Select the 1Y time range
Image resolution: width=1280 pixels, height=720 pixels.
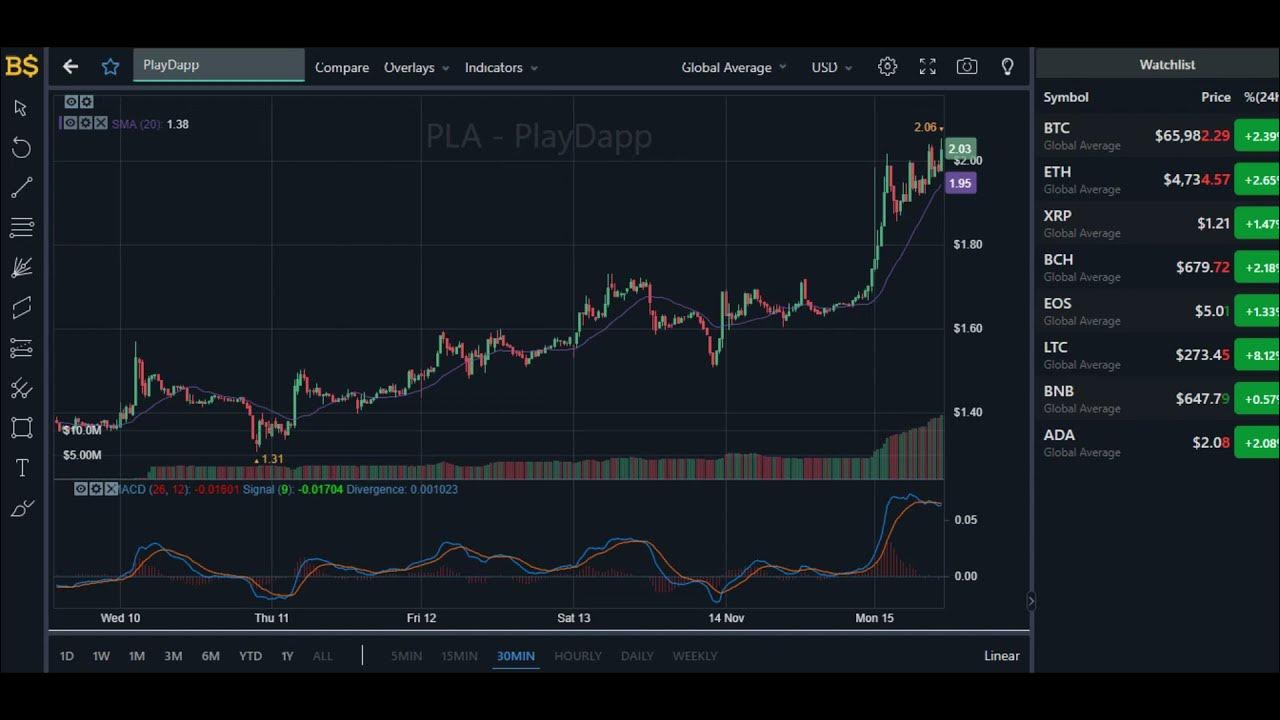tap(287, 656)
